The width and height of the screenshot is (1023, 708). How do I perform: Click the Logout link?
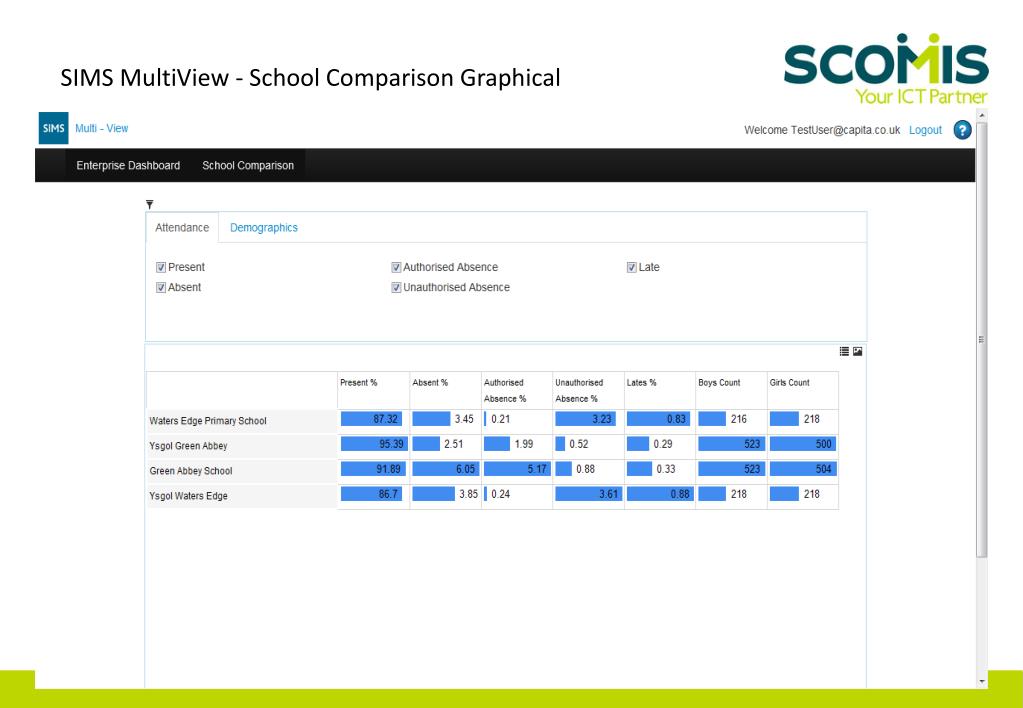[925, 130]
